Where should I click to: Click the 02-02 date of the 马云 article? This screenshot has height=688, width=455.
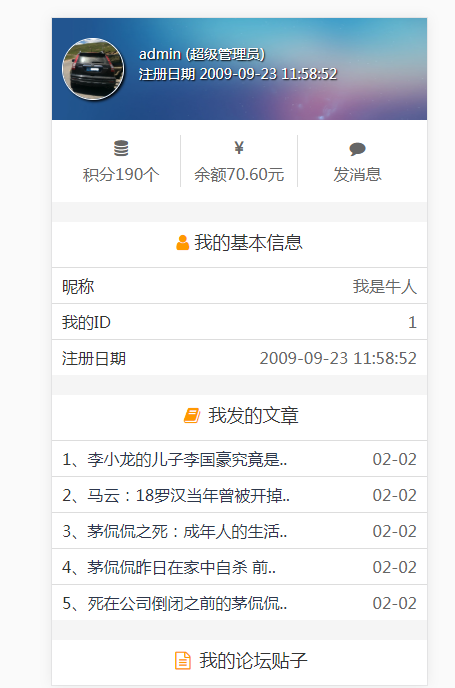tap(394, 495)
